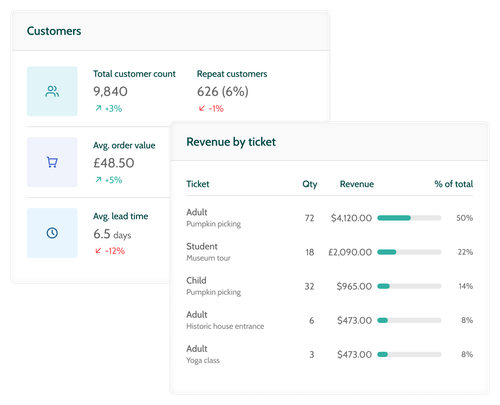This screenshot has width=500, height=405.
Task: Click the £2,090.00 revenue amount
Action: [350, 252]
